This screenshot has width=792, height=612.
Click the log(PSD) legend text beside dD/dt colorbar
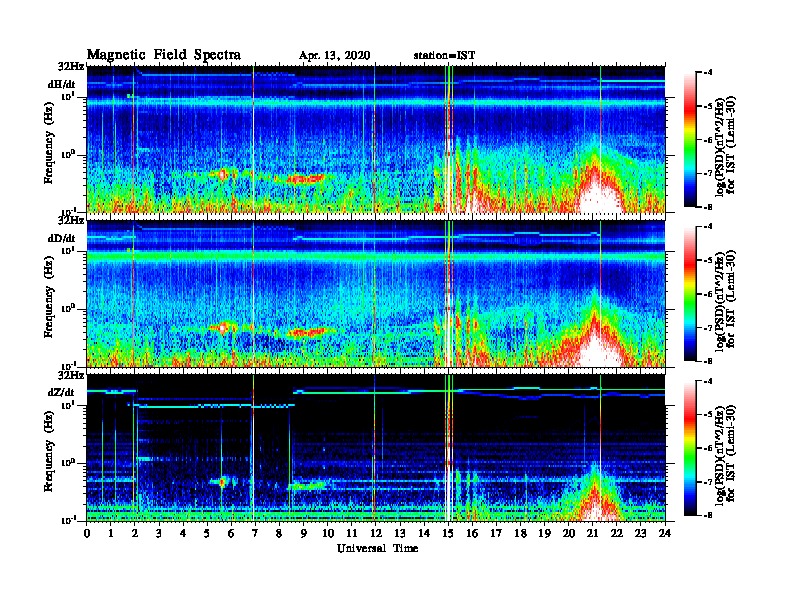725,300
